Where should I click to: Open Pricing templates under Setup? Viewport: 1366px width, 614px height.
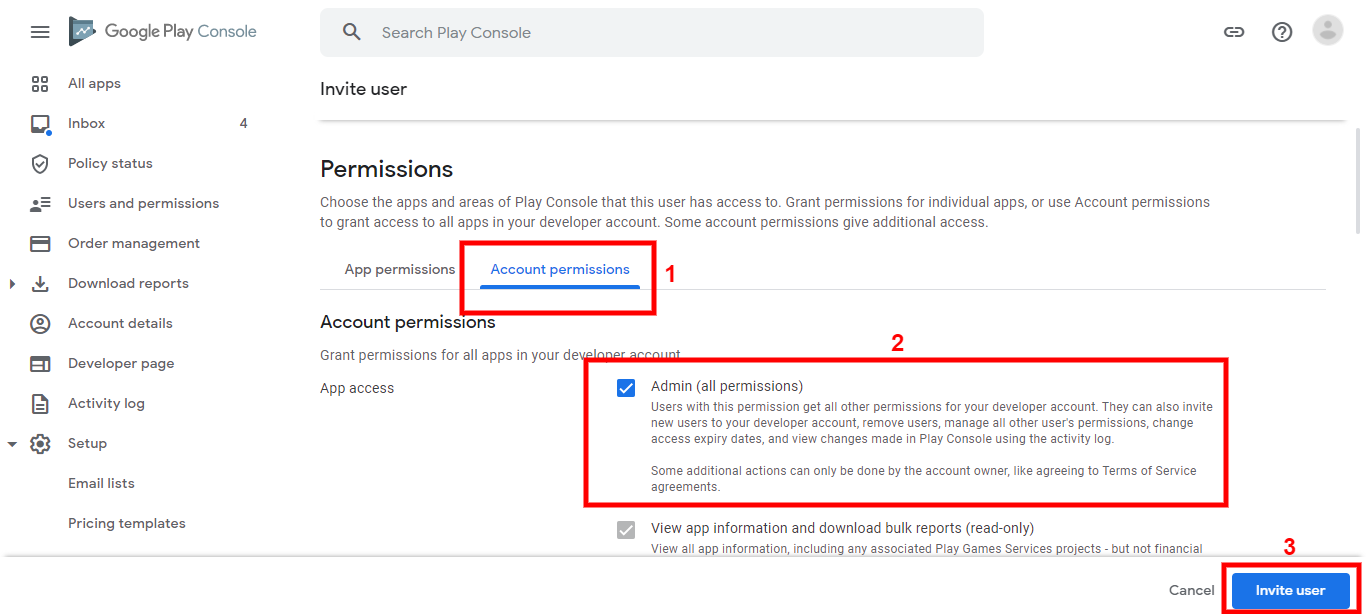point(127,524)
